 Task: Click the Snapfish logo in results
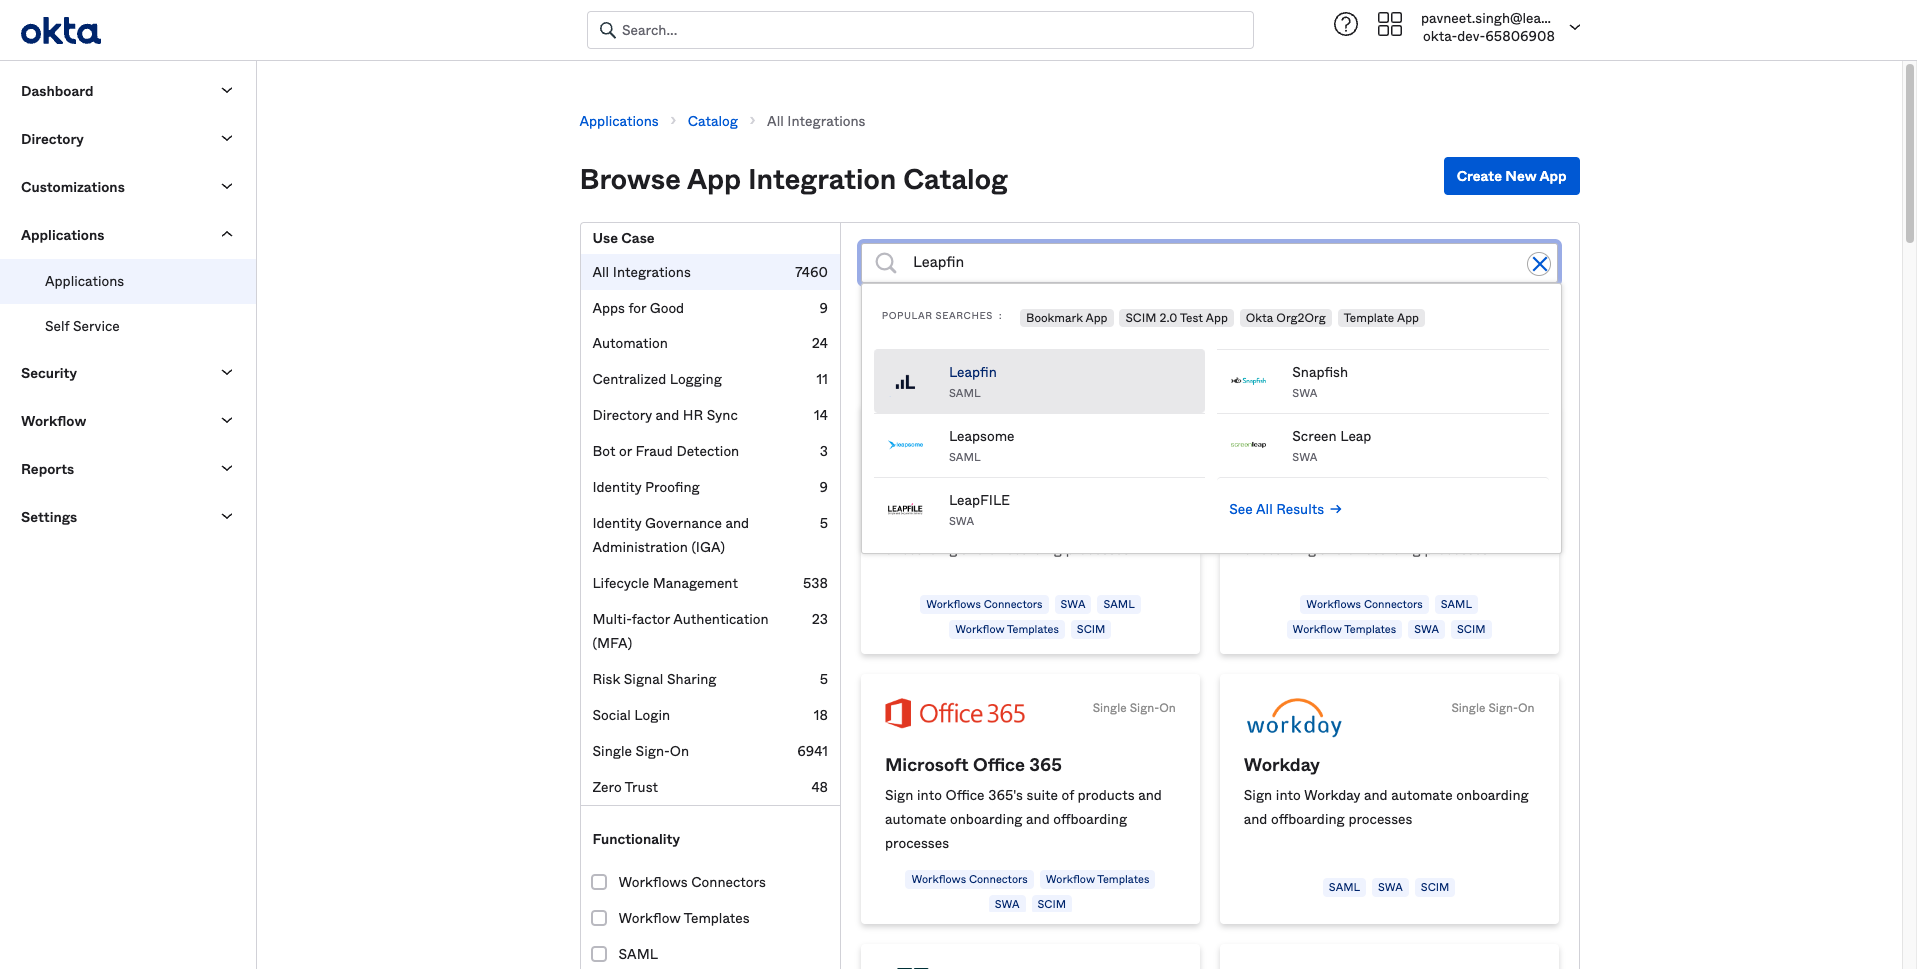(1248, 381)
